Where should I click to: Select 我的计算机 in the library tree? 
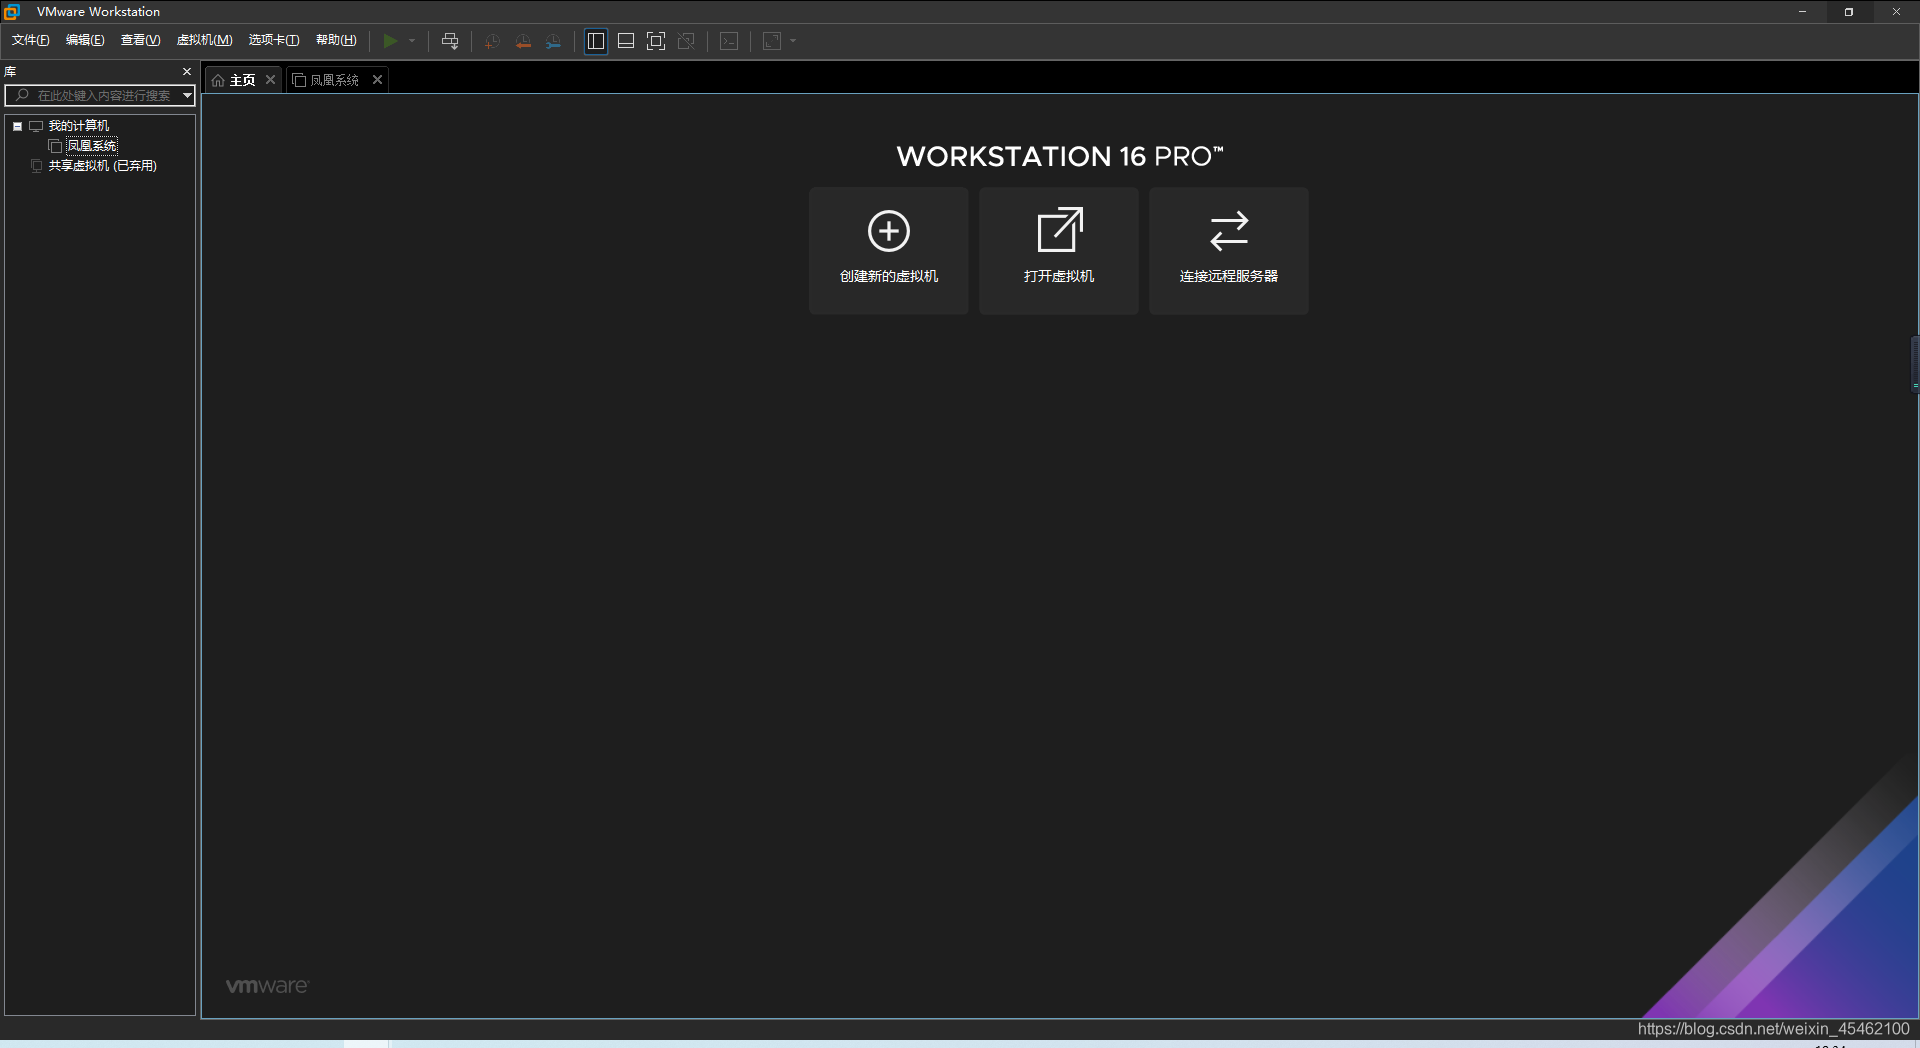click(x=79, y=126)
